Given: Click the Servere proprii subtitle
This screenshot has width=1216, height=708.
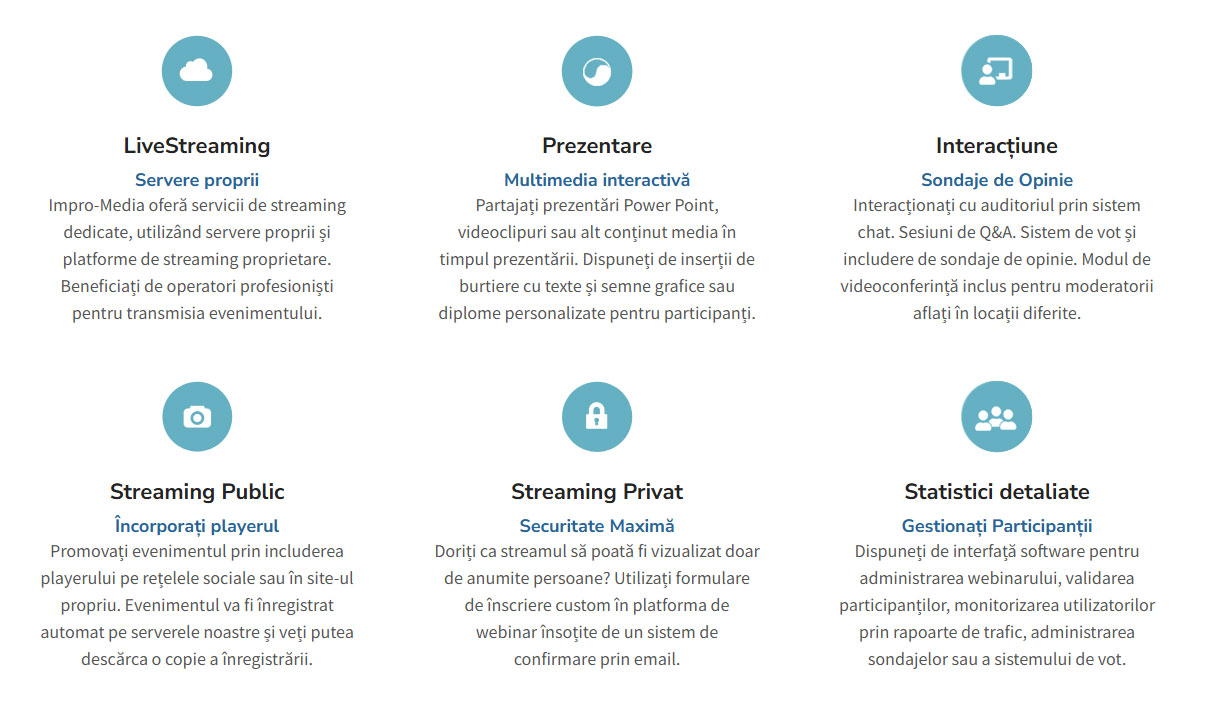Looking at the screenshot, I should point(197,180).
